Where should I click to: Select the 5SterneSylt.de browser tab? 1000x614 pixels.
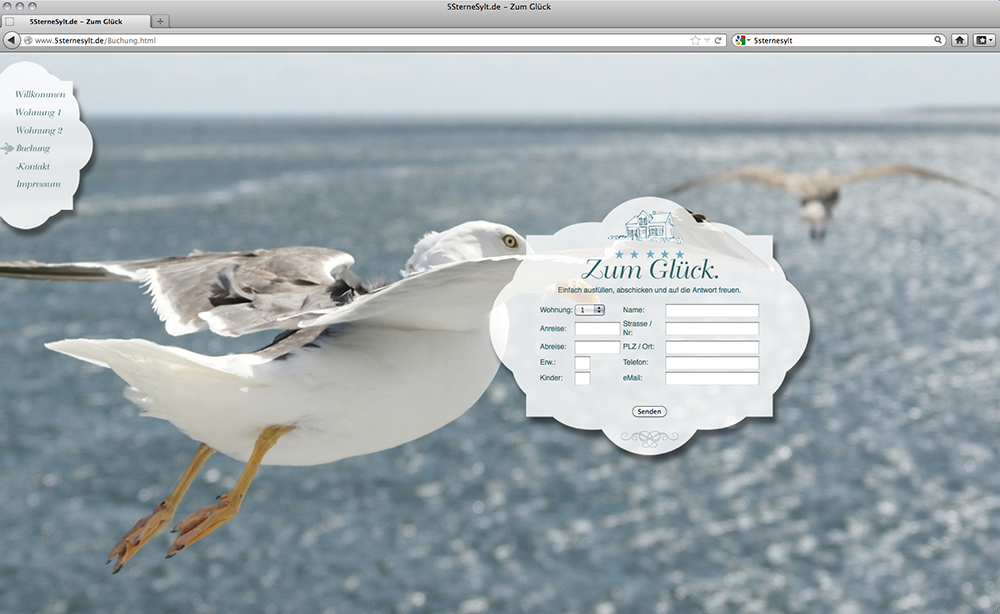coord(78,21)
